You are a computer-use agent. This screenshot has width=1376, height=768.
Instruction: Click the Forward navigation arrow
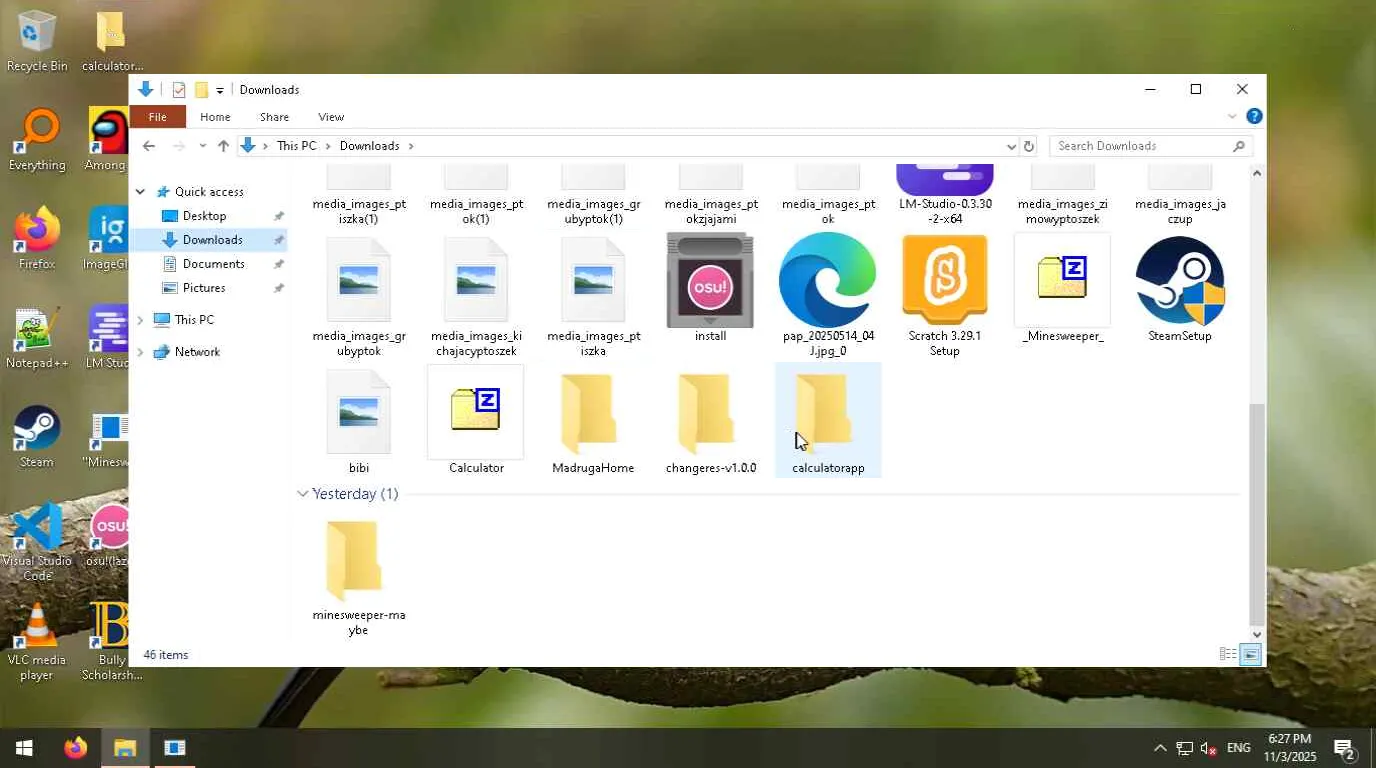tap(179, 146)
